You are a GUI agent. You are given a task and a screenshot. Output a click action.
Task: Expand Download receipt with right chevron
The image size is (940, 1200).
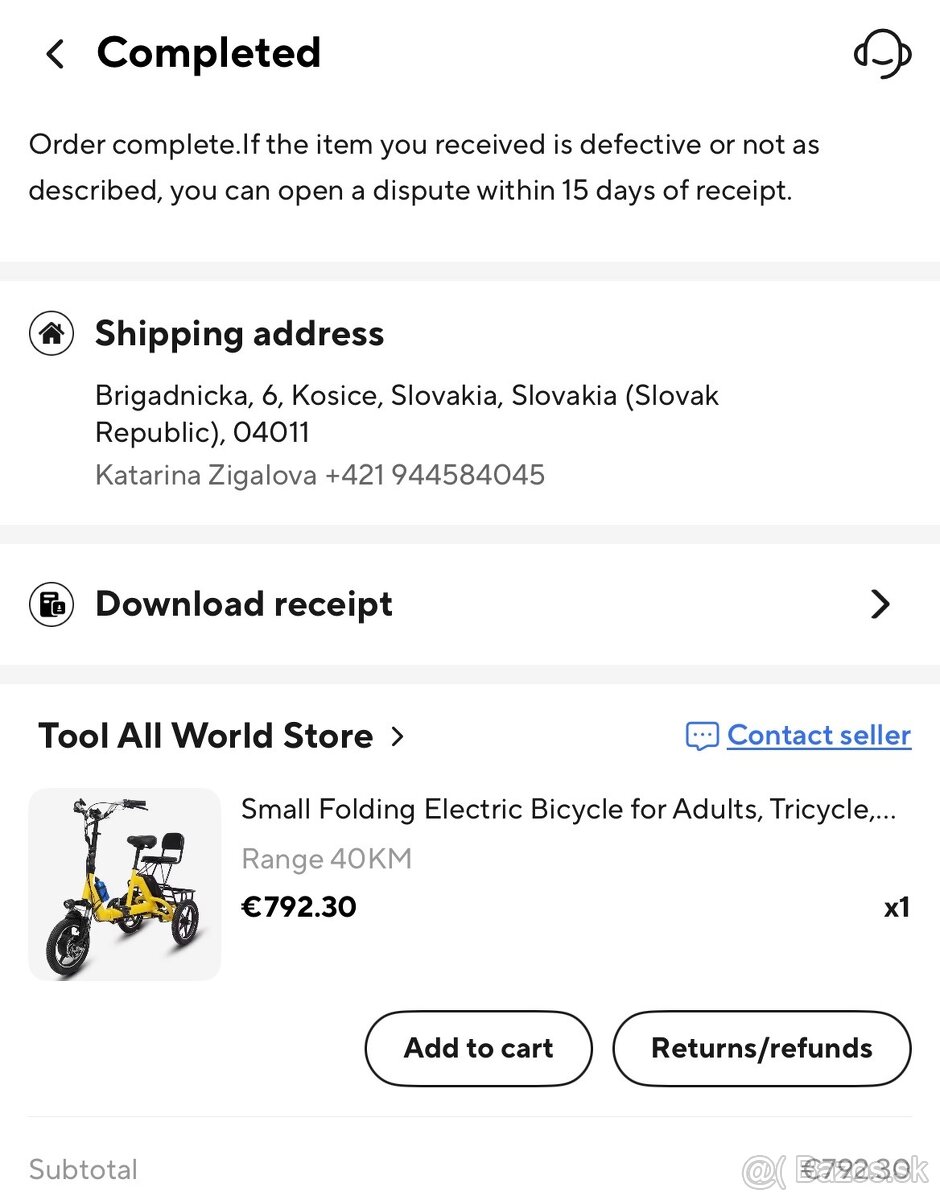tap(880, 604)
